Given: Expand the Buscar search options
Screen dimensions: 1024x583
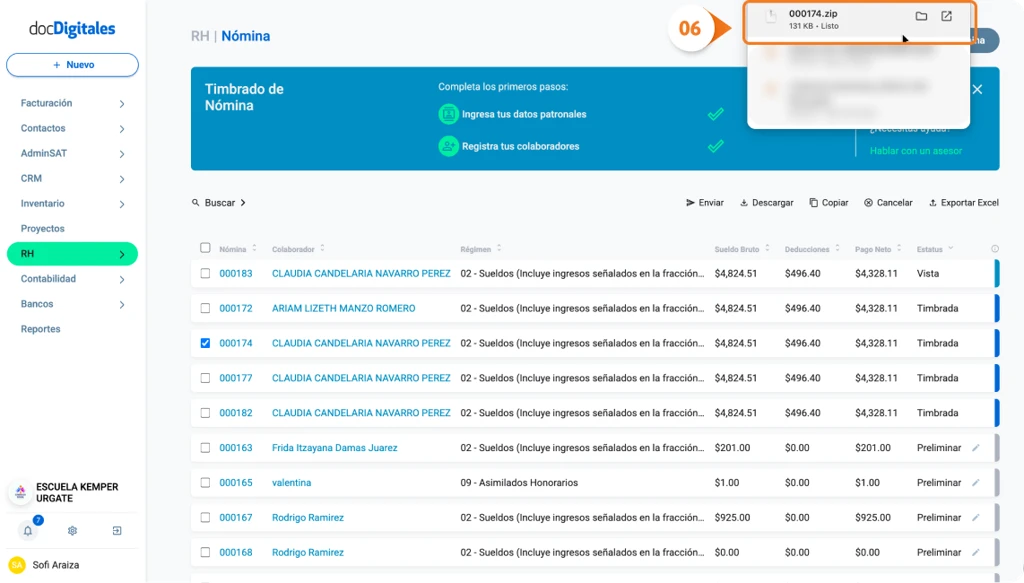Looking at the screenshot, I should (243, 202).
